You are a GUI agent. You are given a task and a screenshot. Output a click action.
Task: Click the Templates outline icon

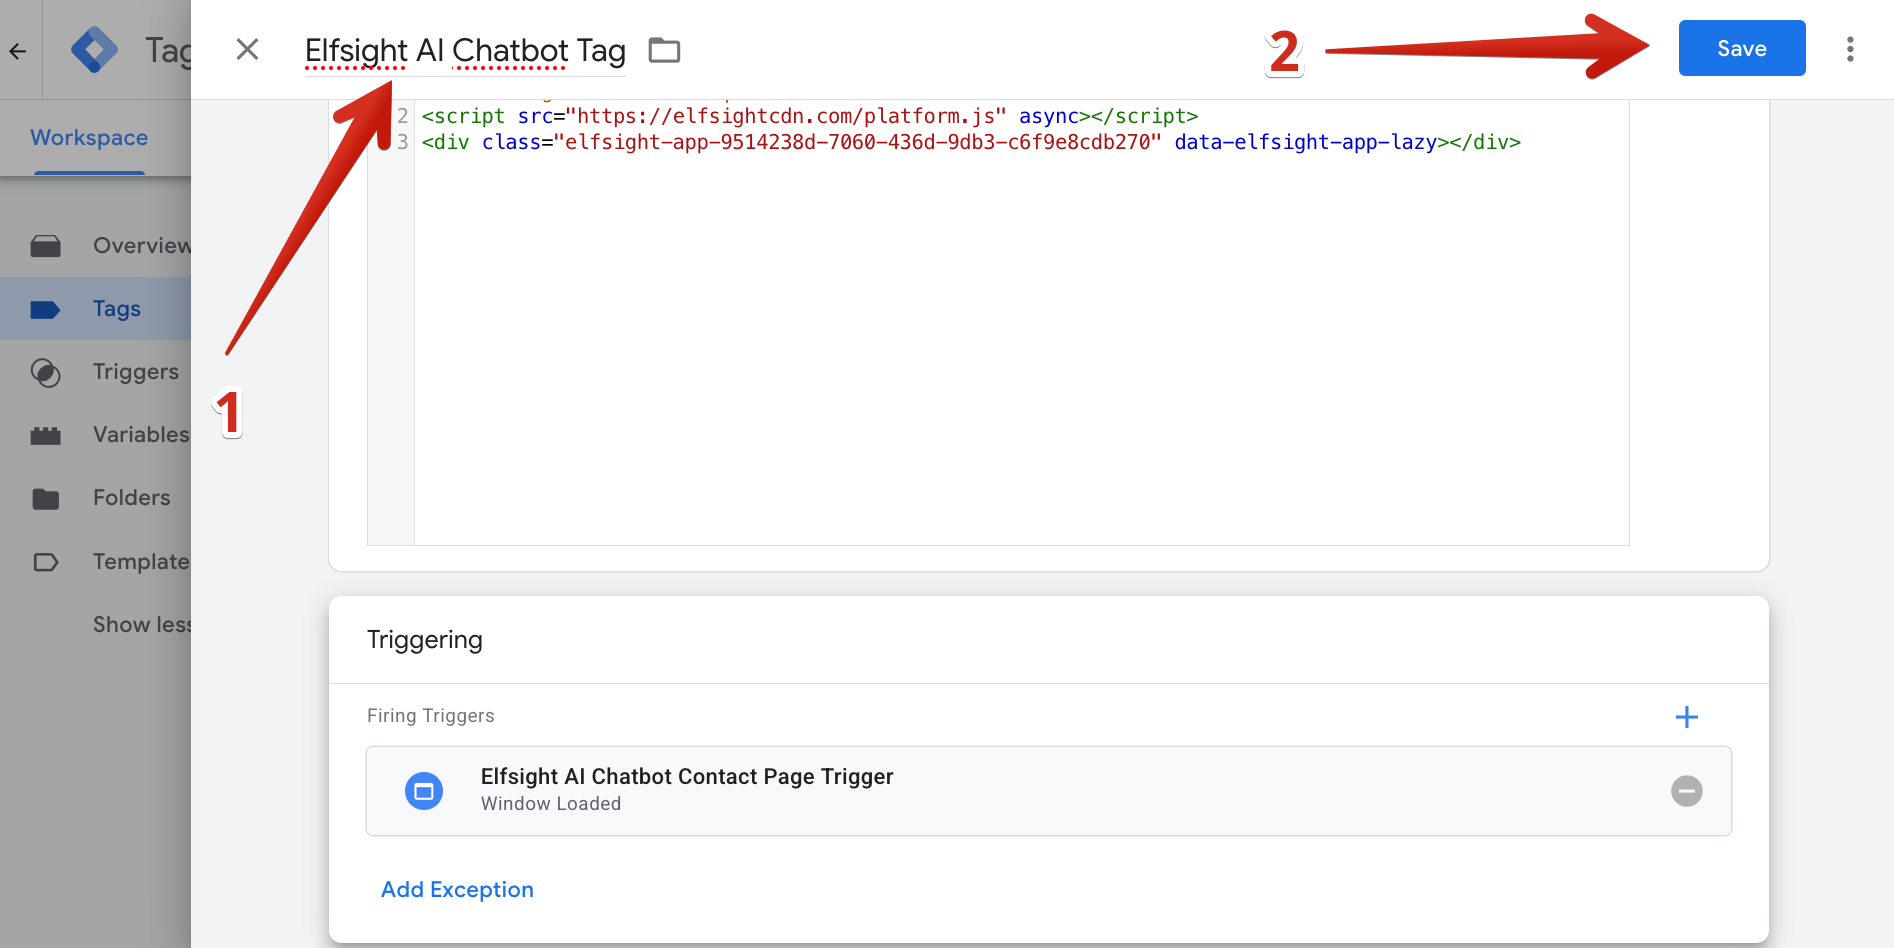tap(46, 562)
